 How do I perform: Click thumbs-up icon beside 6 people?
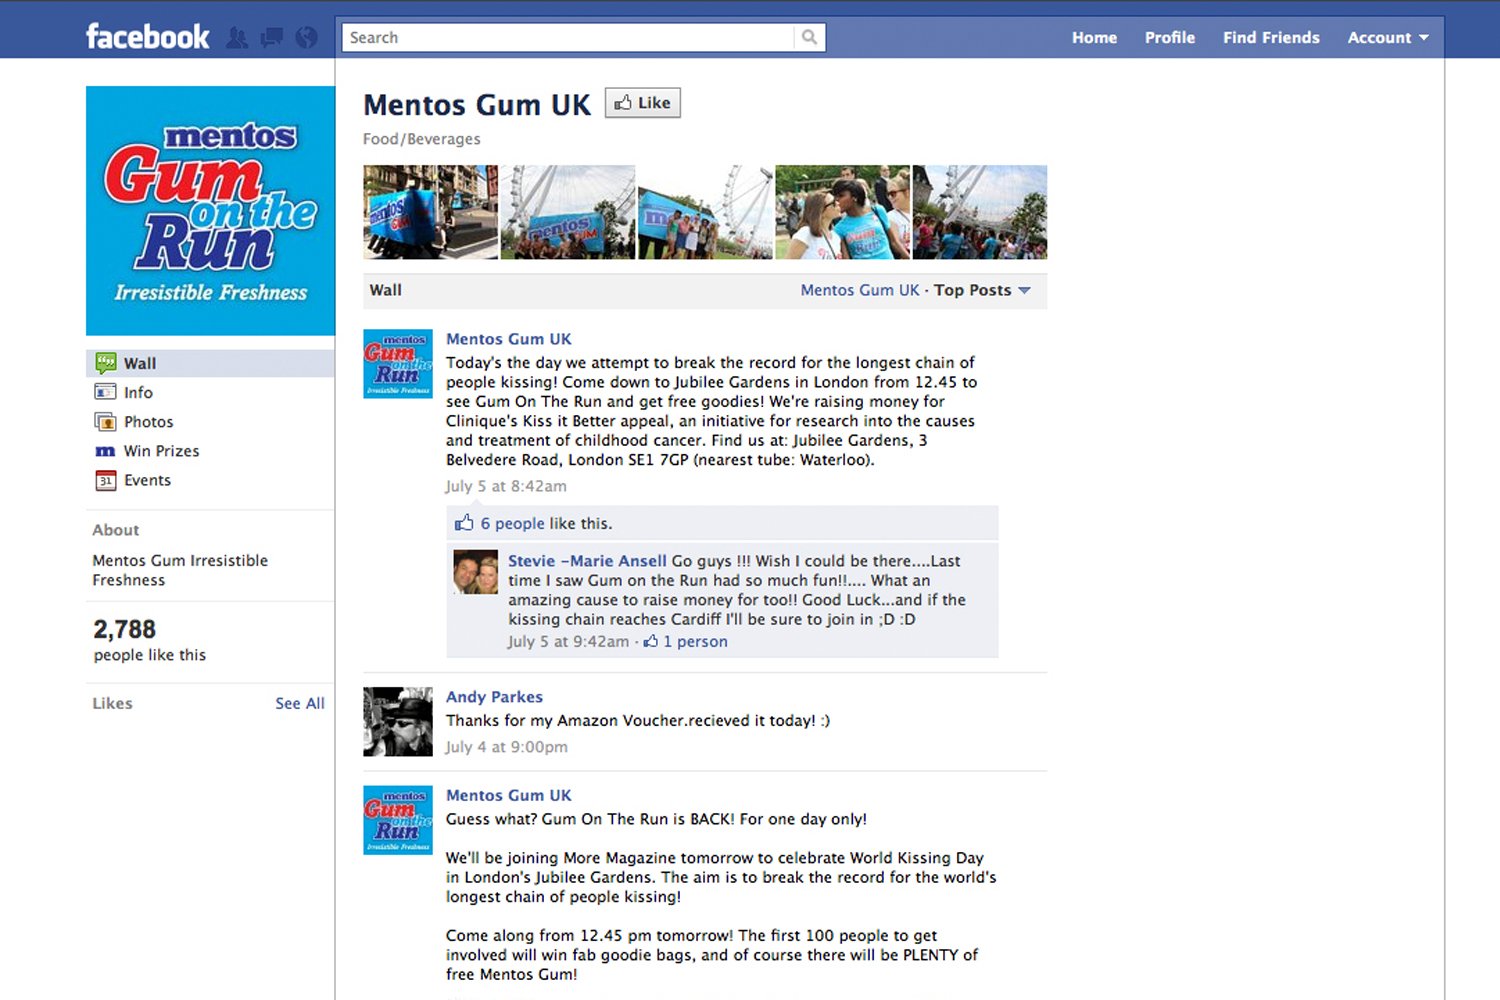(x=464, y=523)
